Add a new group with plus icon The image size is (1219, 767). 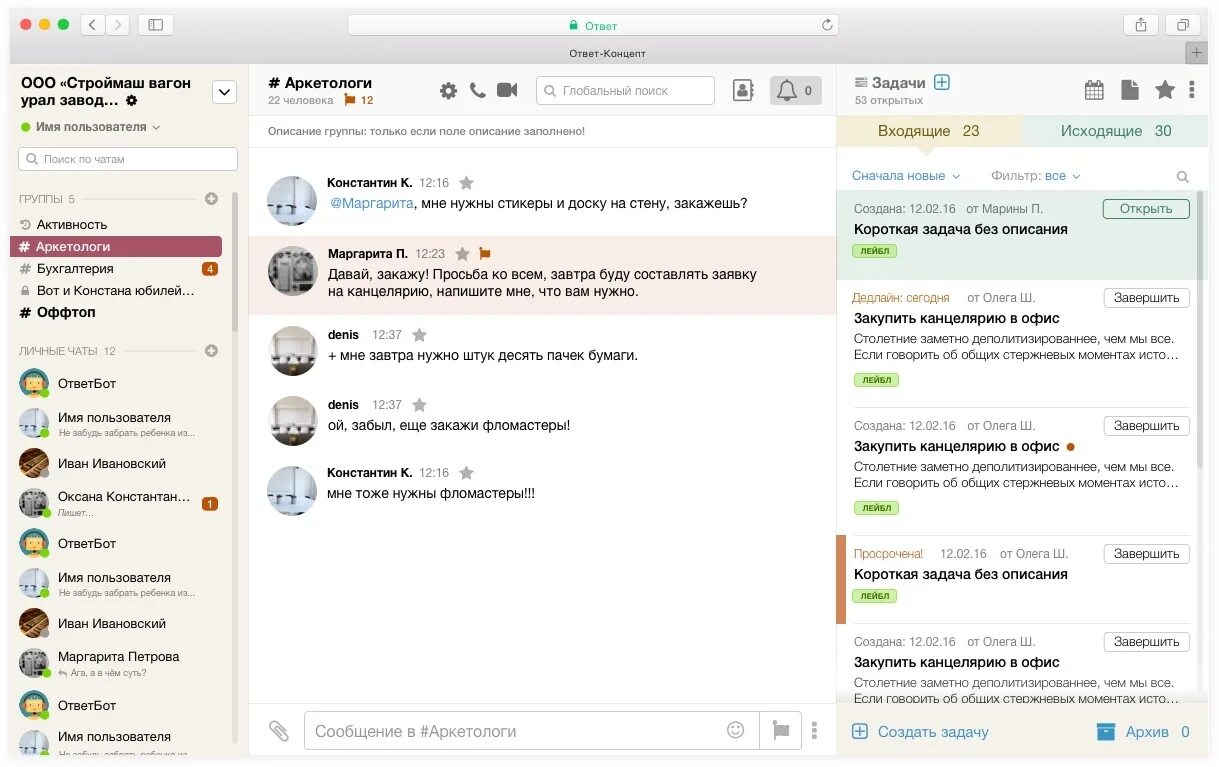[x=211, y=199]
